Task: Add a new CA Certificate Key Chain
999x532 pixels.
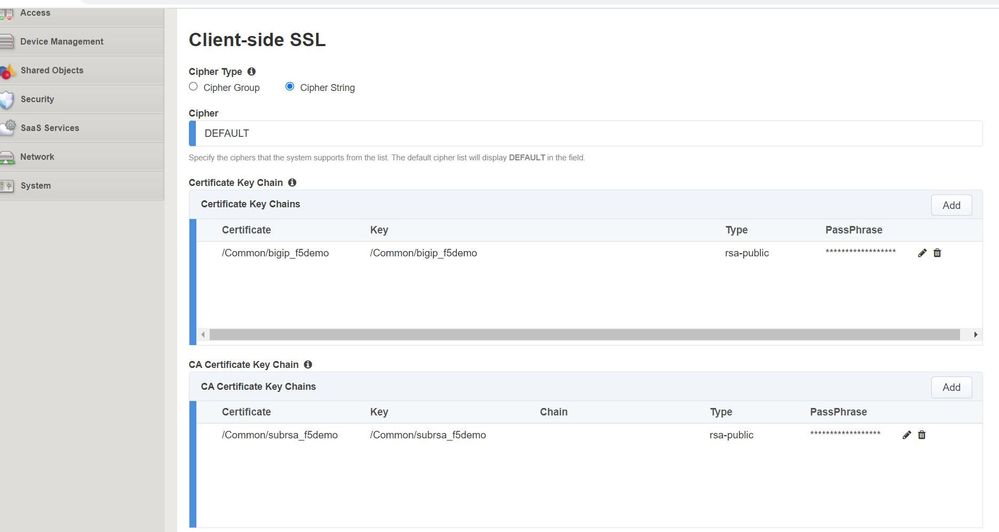Action: 951,387
